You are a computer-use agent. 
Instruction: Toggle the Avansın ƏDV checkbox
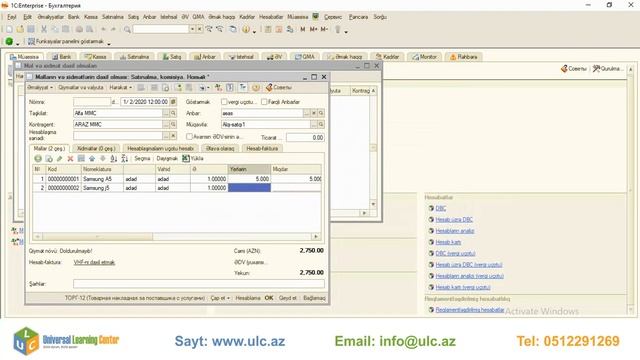pos(189,136)
